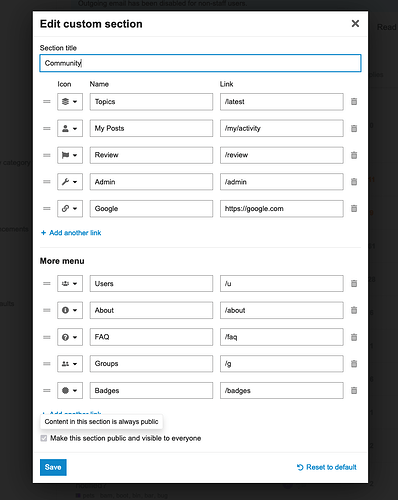Edit the /about link field
This screenshot has height=500, width=398.
pyautogui.click(x=282, y=310)
